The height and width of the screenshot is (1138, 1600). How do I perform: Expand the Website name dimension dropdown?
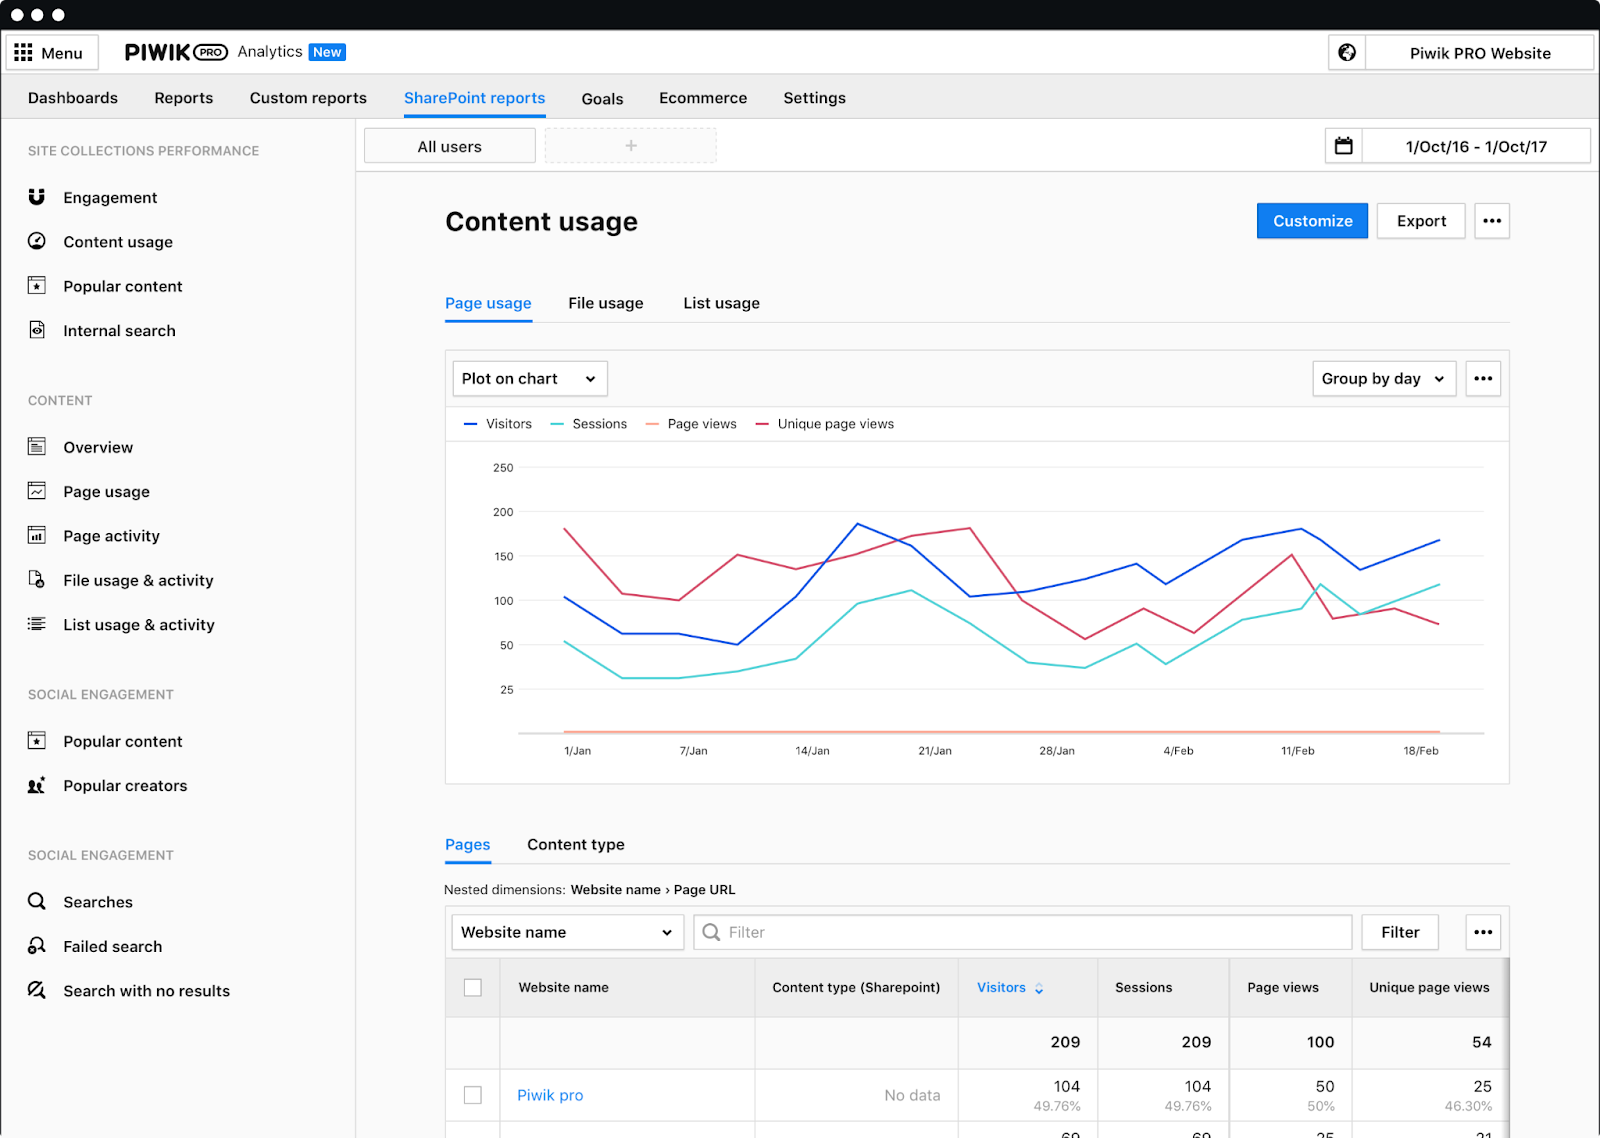coord(566,932)
